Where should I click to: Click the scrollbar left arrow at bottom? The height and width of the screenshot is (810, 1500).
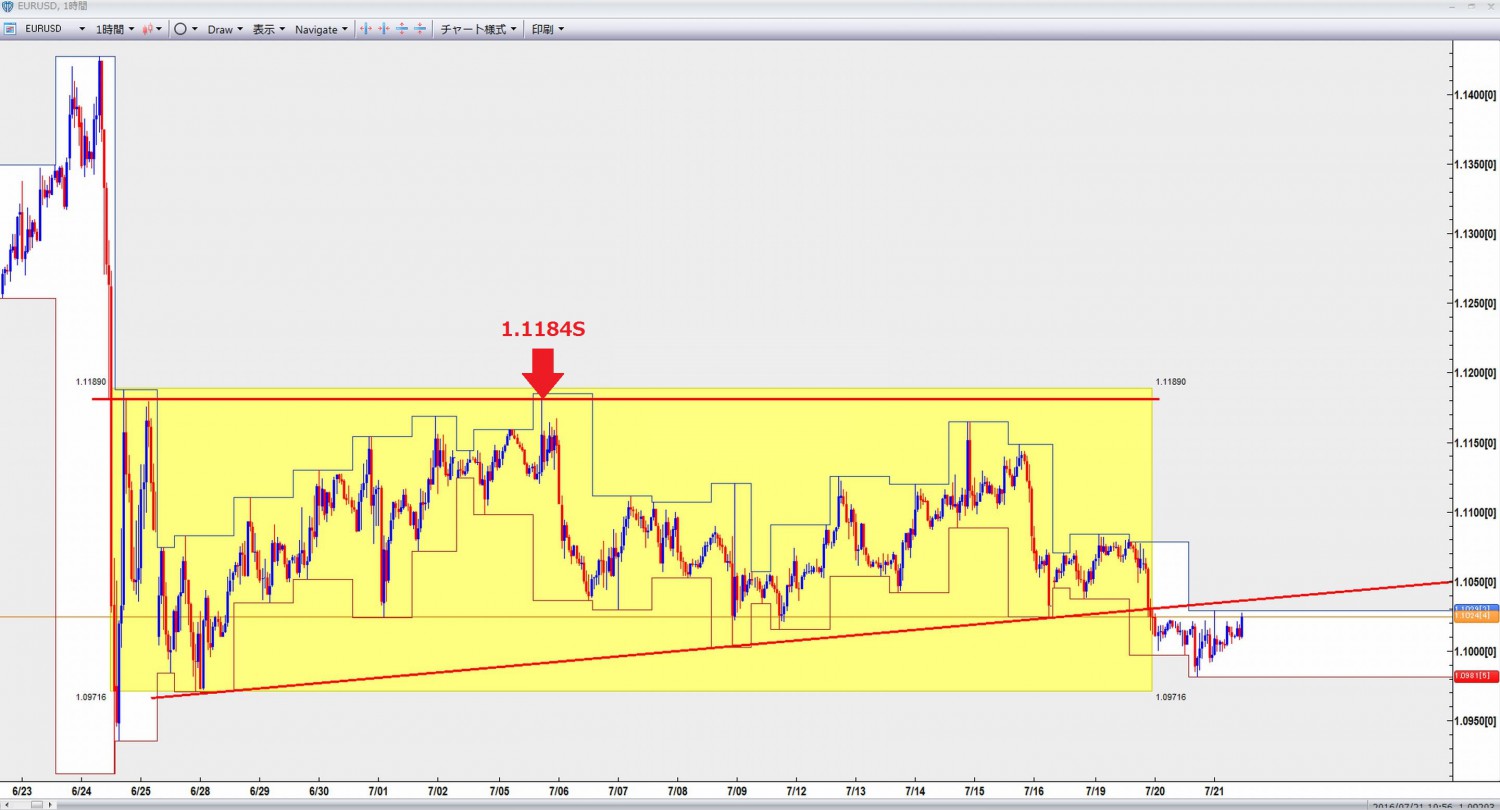pos(5,804)
